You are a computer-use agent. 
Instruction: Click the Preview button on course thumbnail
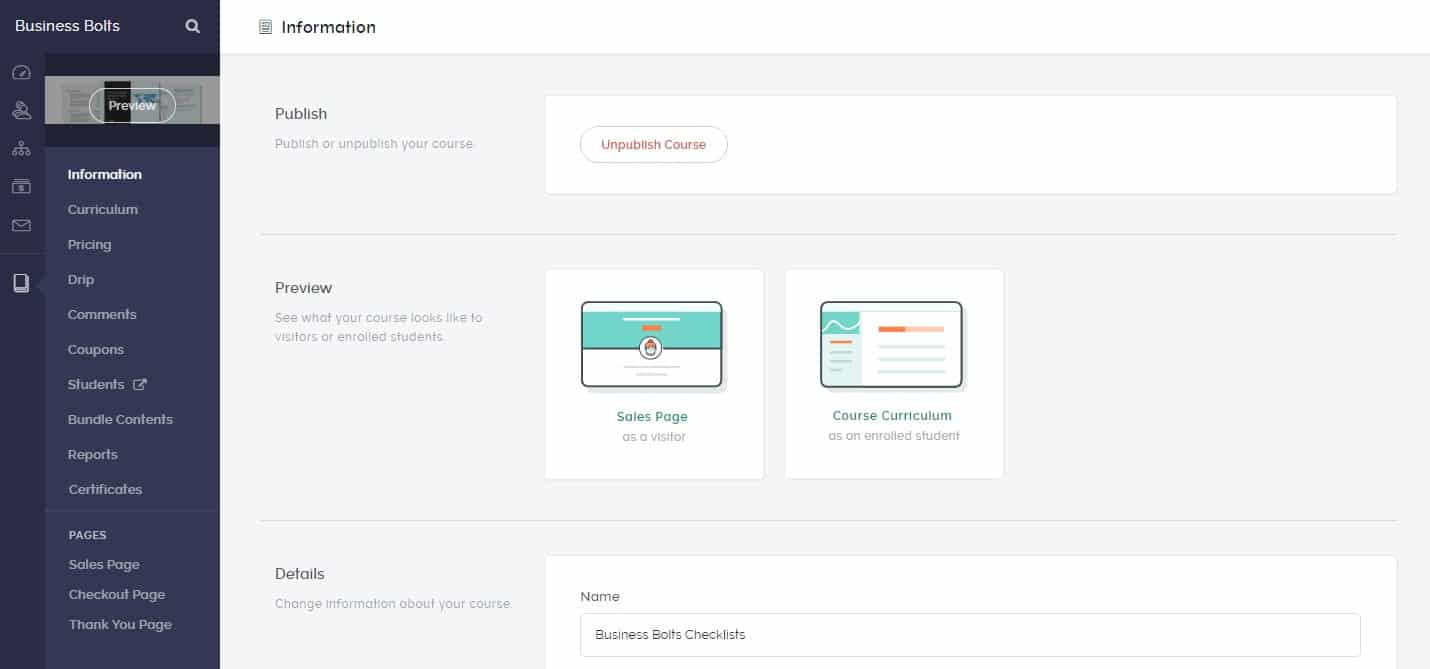tap(132, 106)
